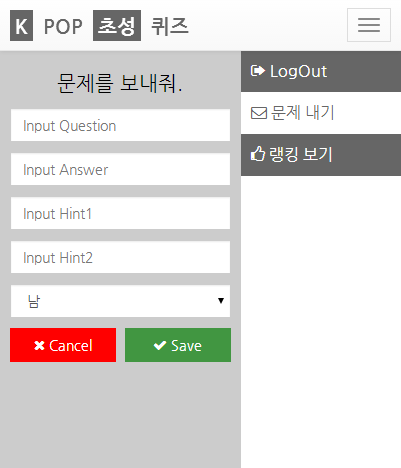401x468 pixels.
Task: Click the X icon on Cancel
Action: click(39, 346)
